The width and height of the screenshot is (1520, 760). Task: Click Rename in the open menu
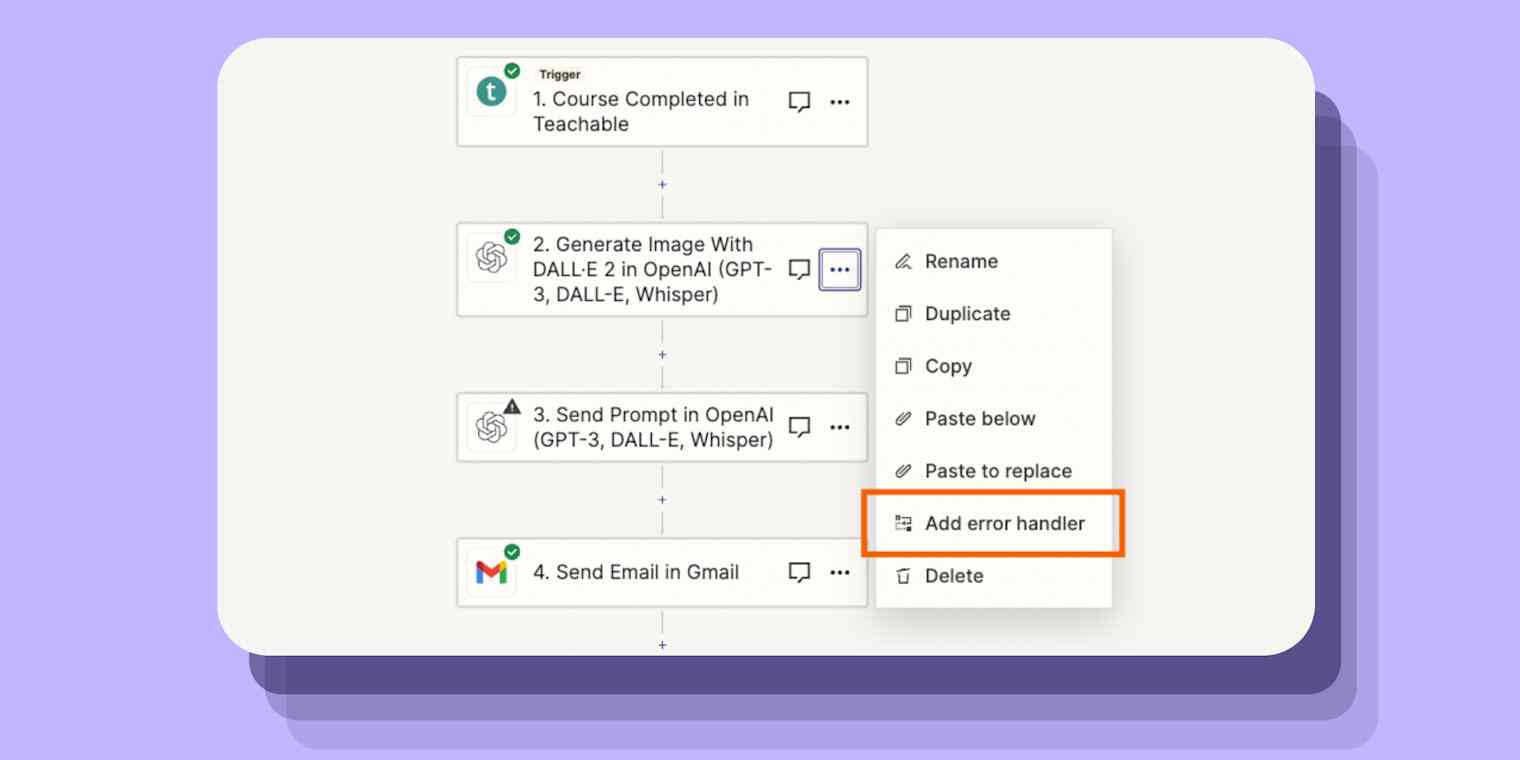pos(960,261)
